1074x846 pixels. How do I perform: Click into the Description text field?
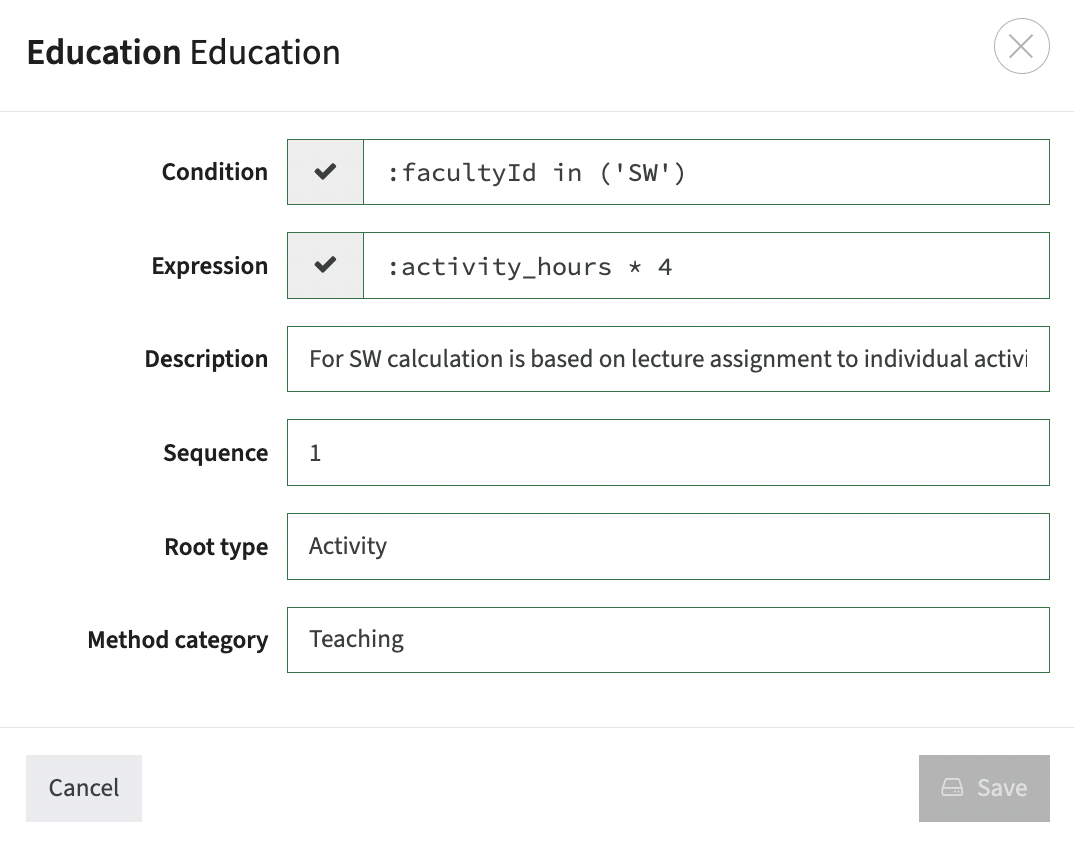click(x=668, y=359)
